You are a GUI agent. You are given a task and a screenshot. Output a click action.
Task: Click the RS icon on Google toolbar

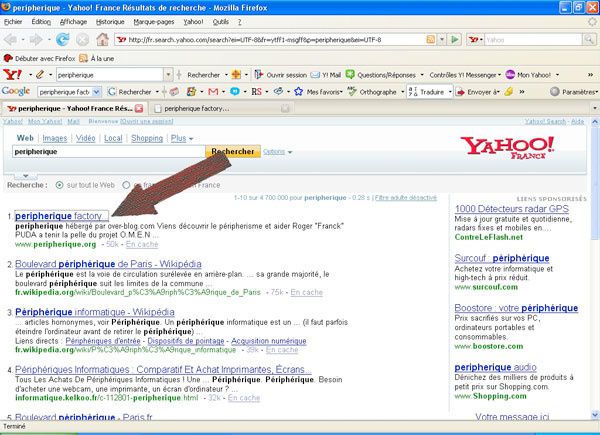(256, 92)
